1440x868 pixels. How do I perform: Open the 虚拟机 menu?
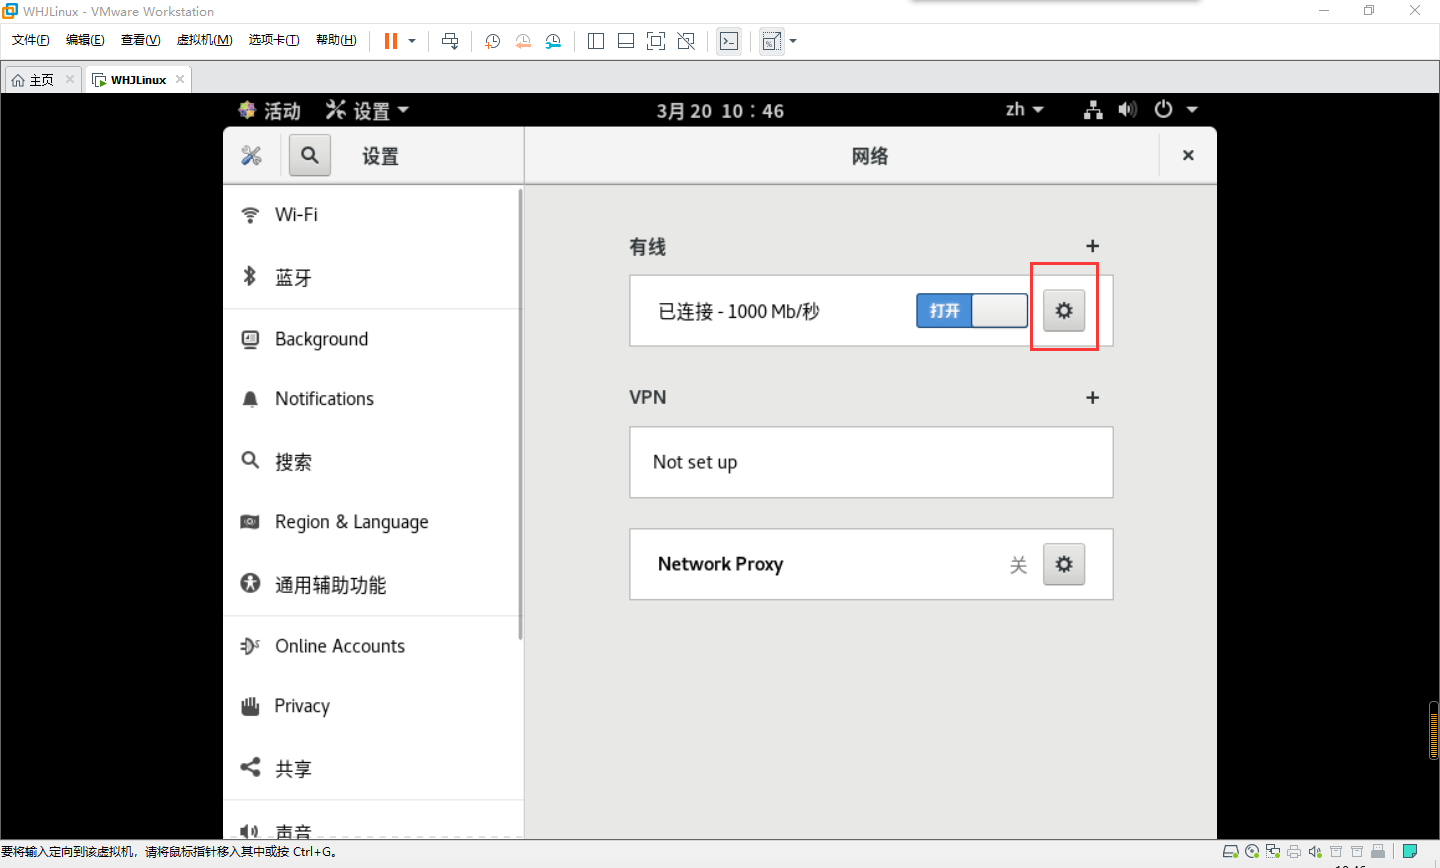(x=203, y=40)
